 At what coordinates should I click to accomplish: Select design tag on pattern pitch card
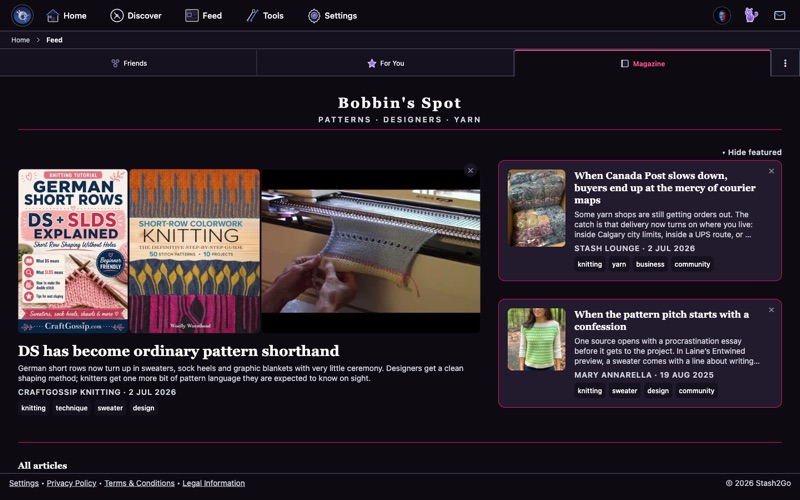[658, 391]
